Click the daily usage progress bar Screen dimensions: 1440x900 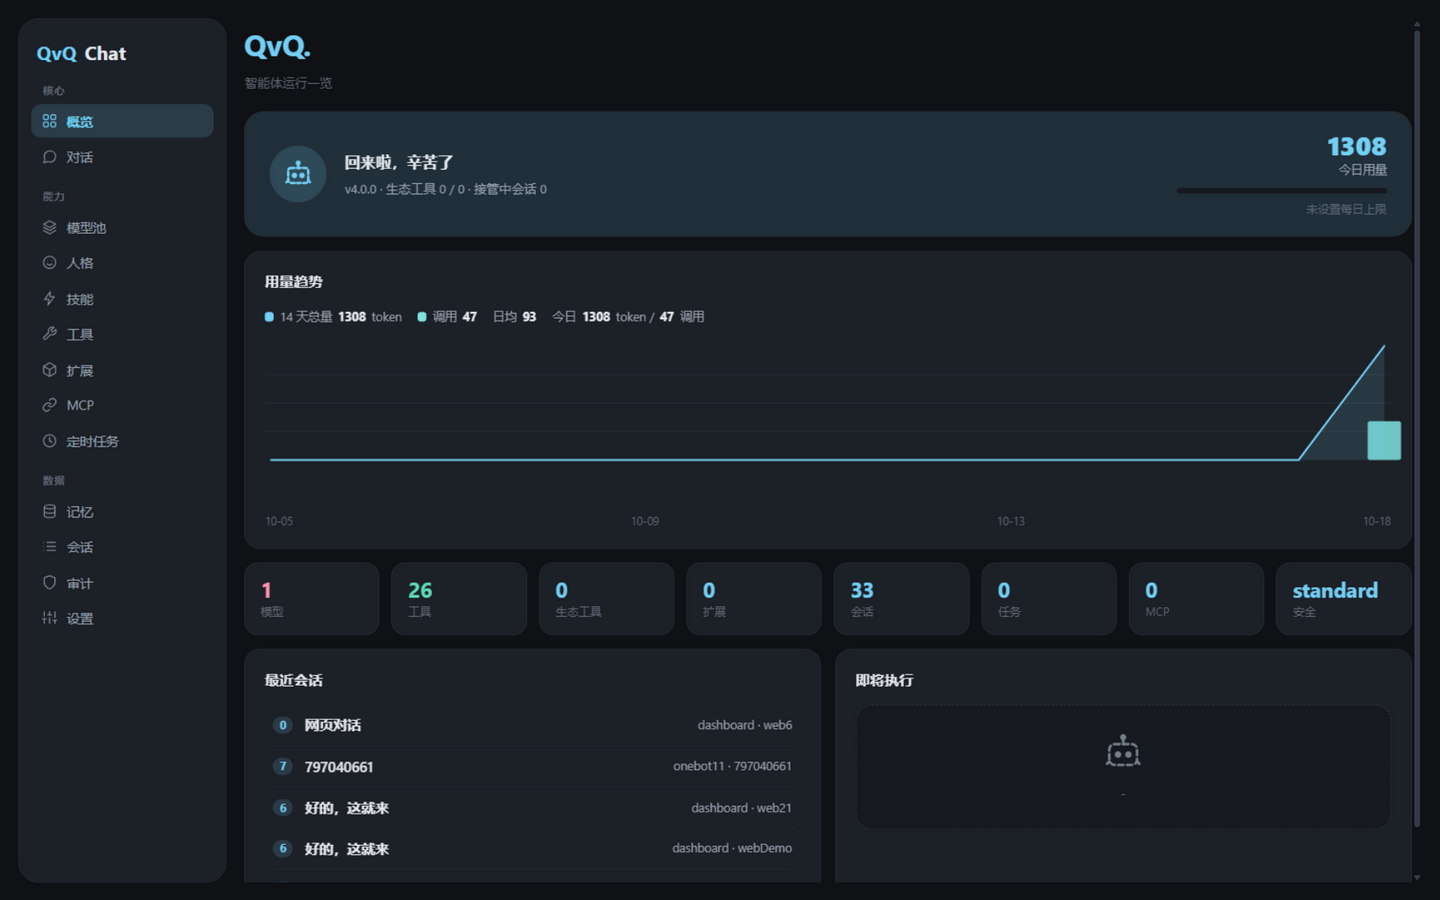[1281, 190]
